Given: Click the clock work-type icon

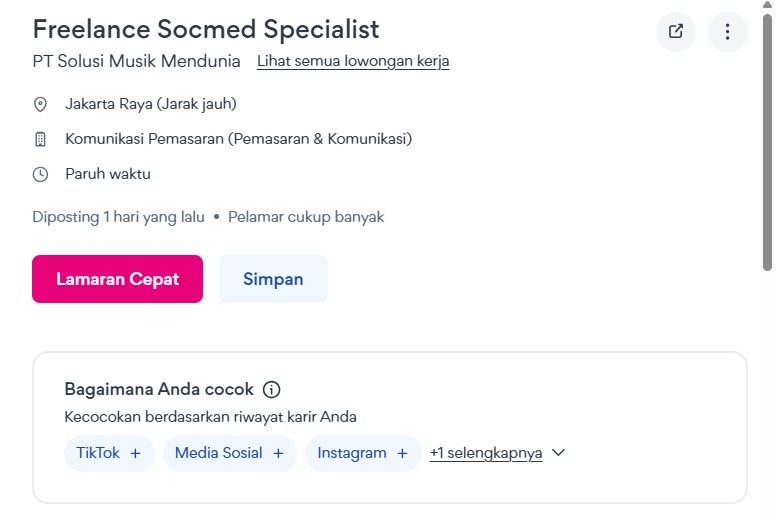Looking at the screenshot, I should 41,174.
